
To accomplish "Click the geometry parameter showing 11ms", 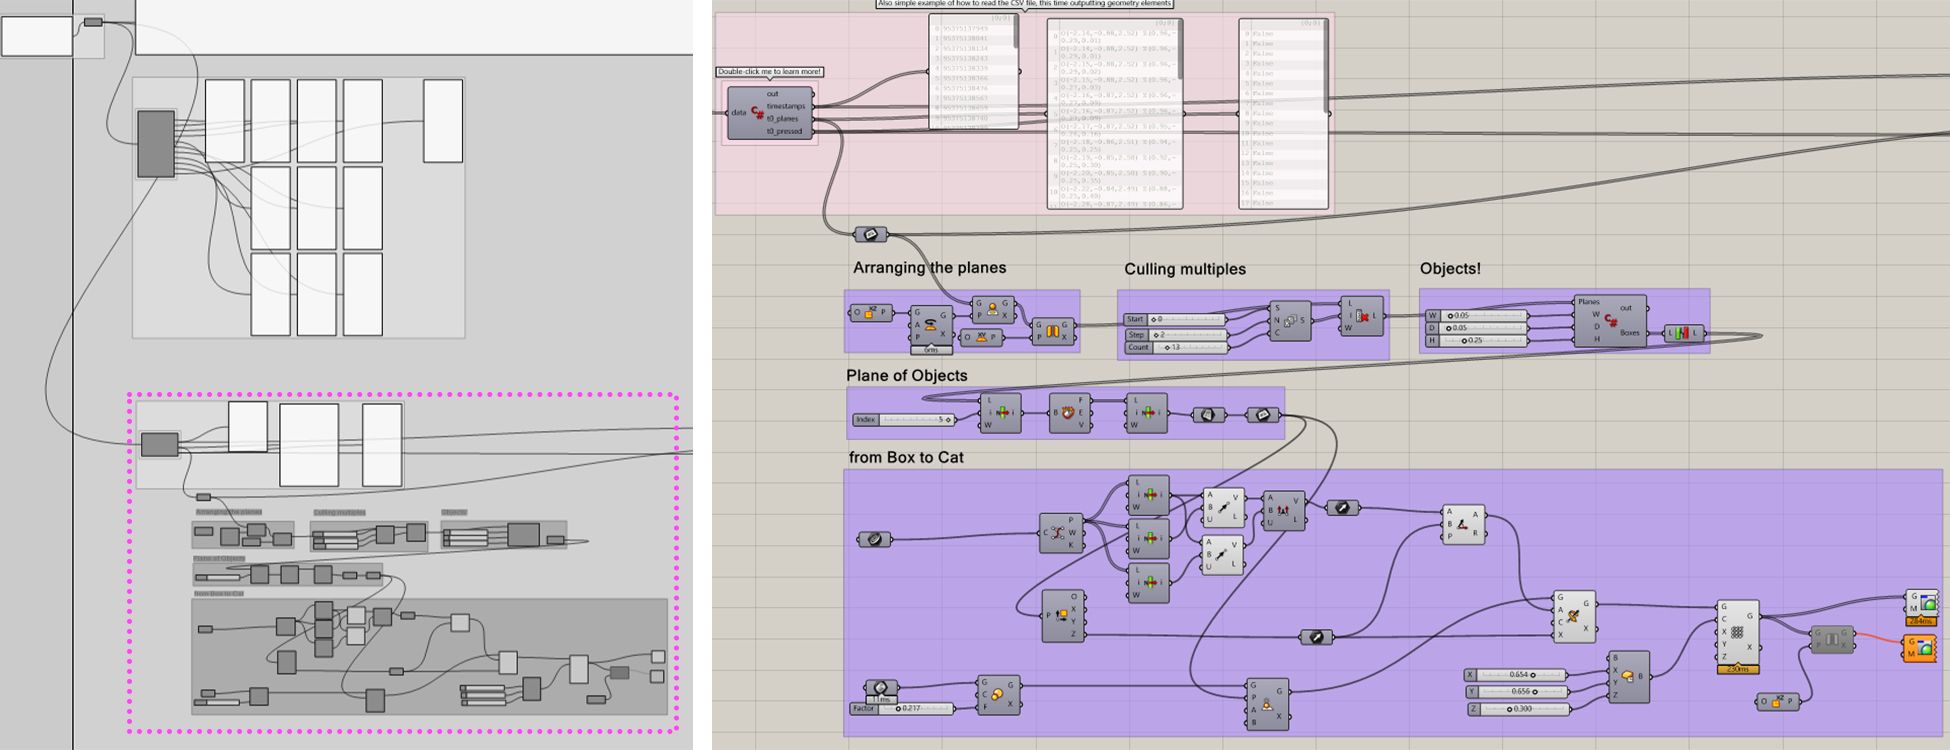I will click(x=880, y=690).
